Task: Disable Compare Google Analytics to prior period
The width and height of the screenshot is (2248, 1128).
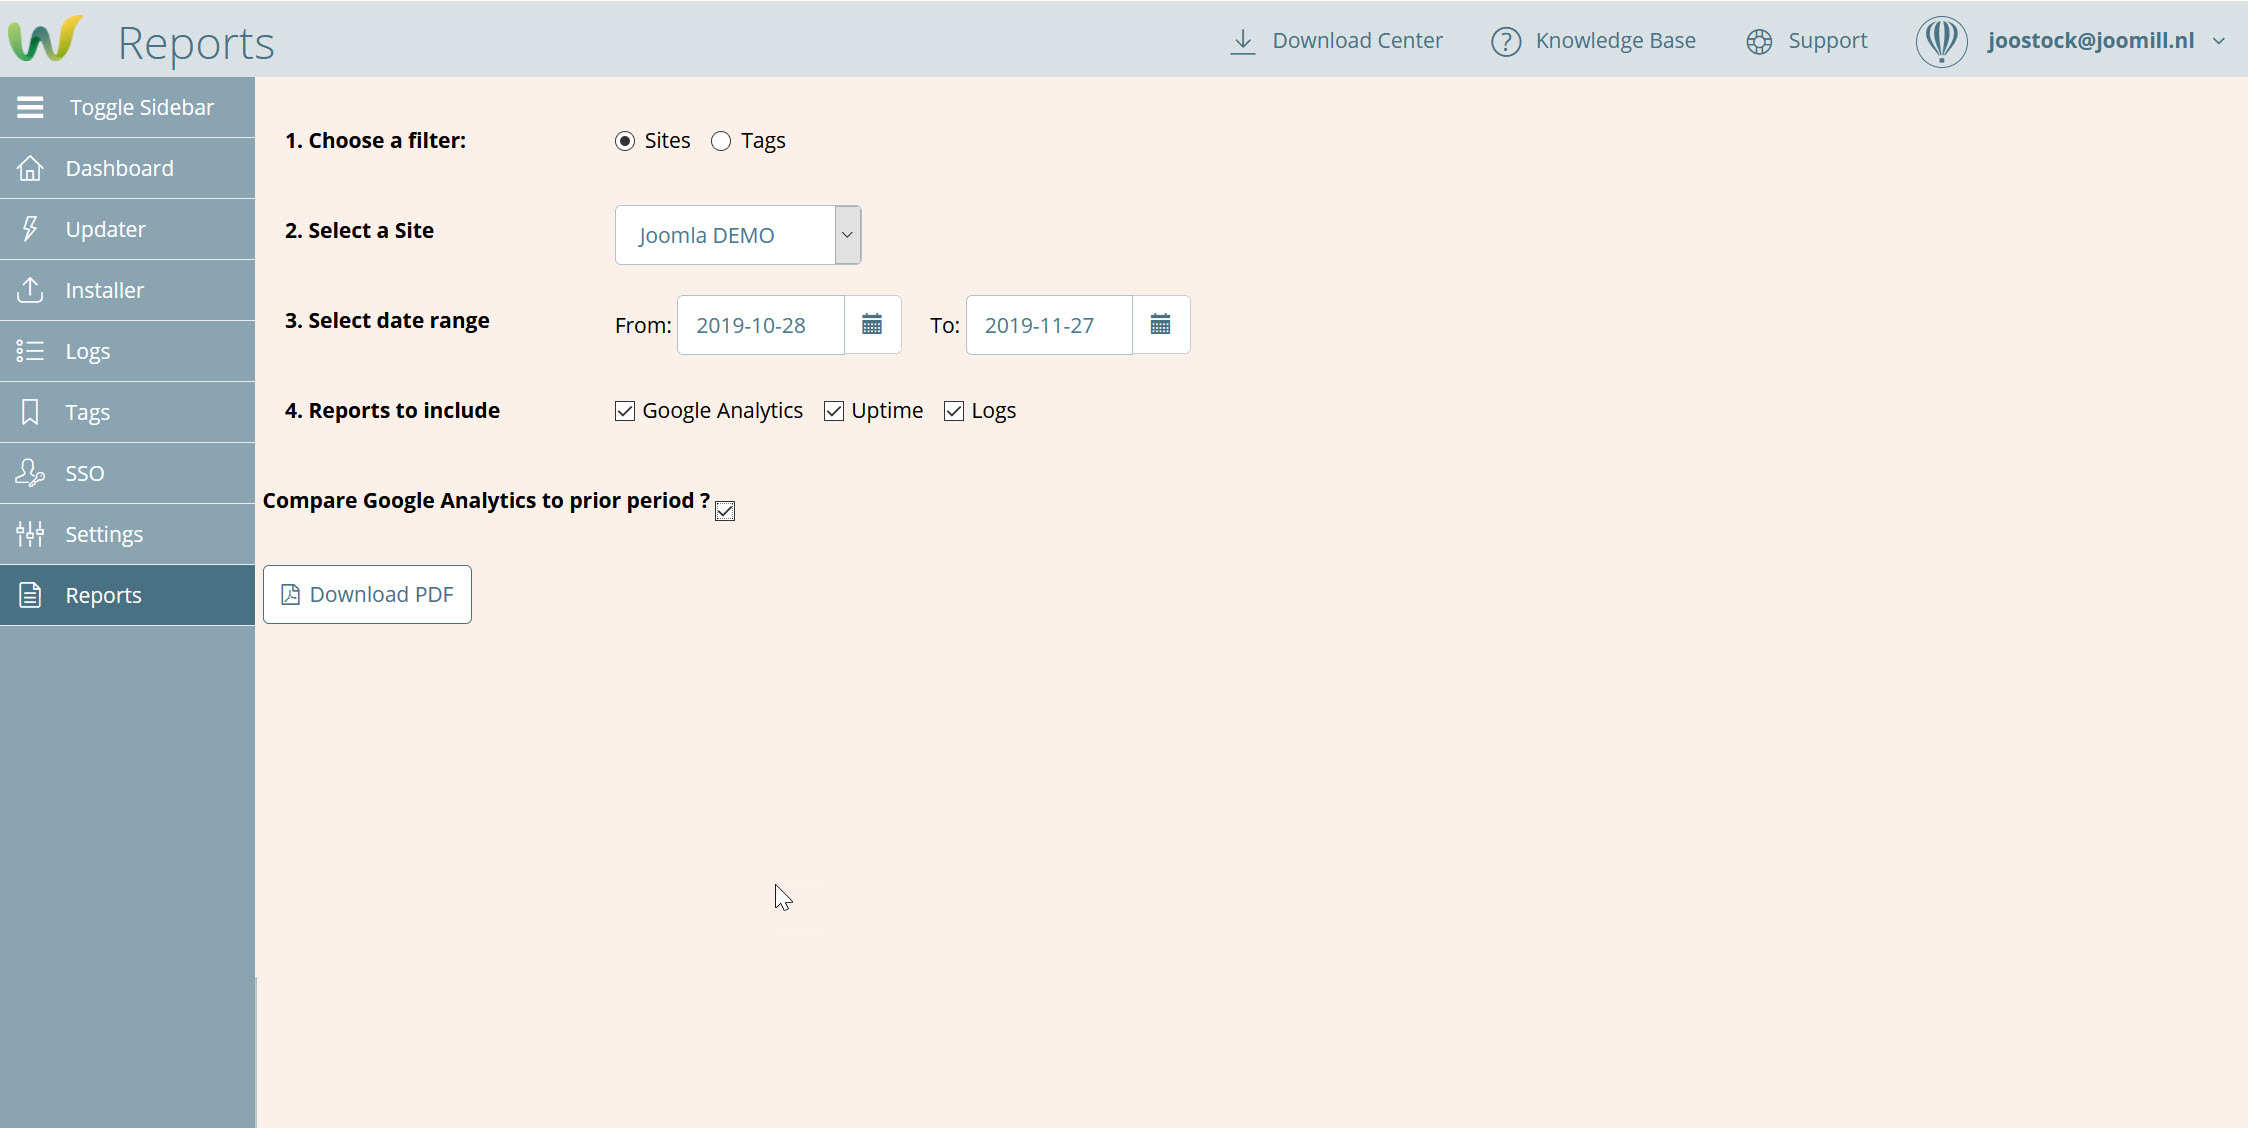Action: tap(725, 511)
